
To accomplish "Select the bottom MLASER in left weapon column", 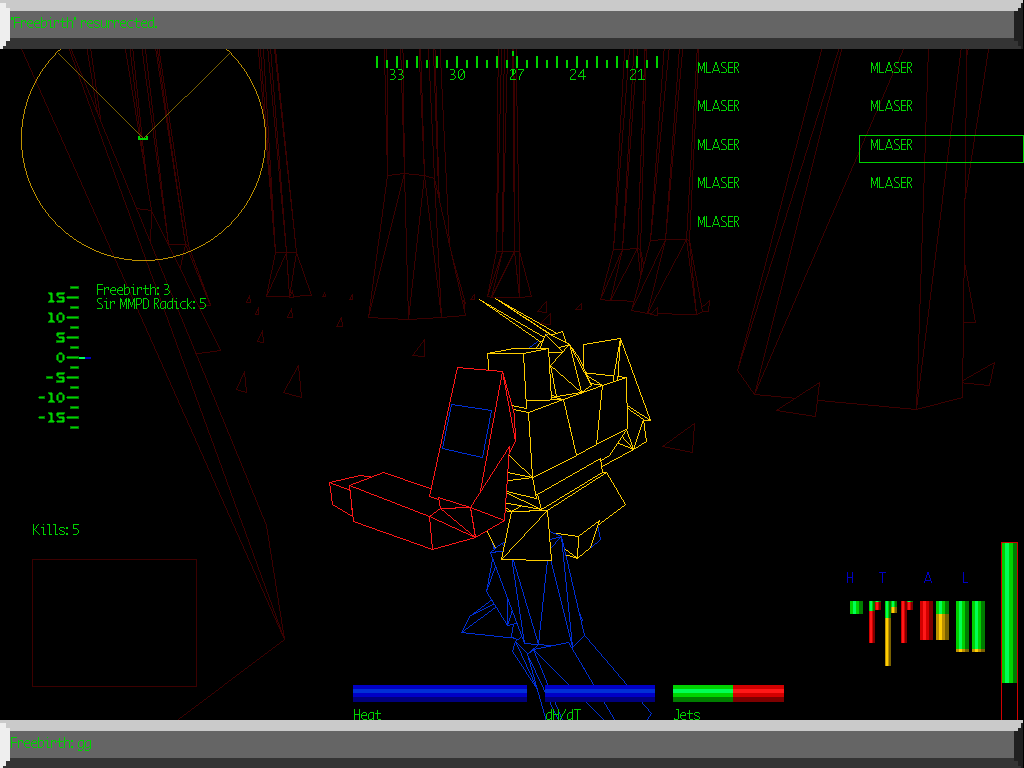I will click(718, 222).
